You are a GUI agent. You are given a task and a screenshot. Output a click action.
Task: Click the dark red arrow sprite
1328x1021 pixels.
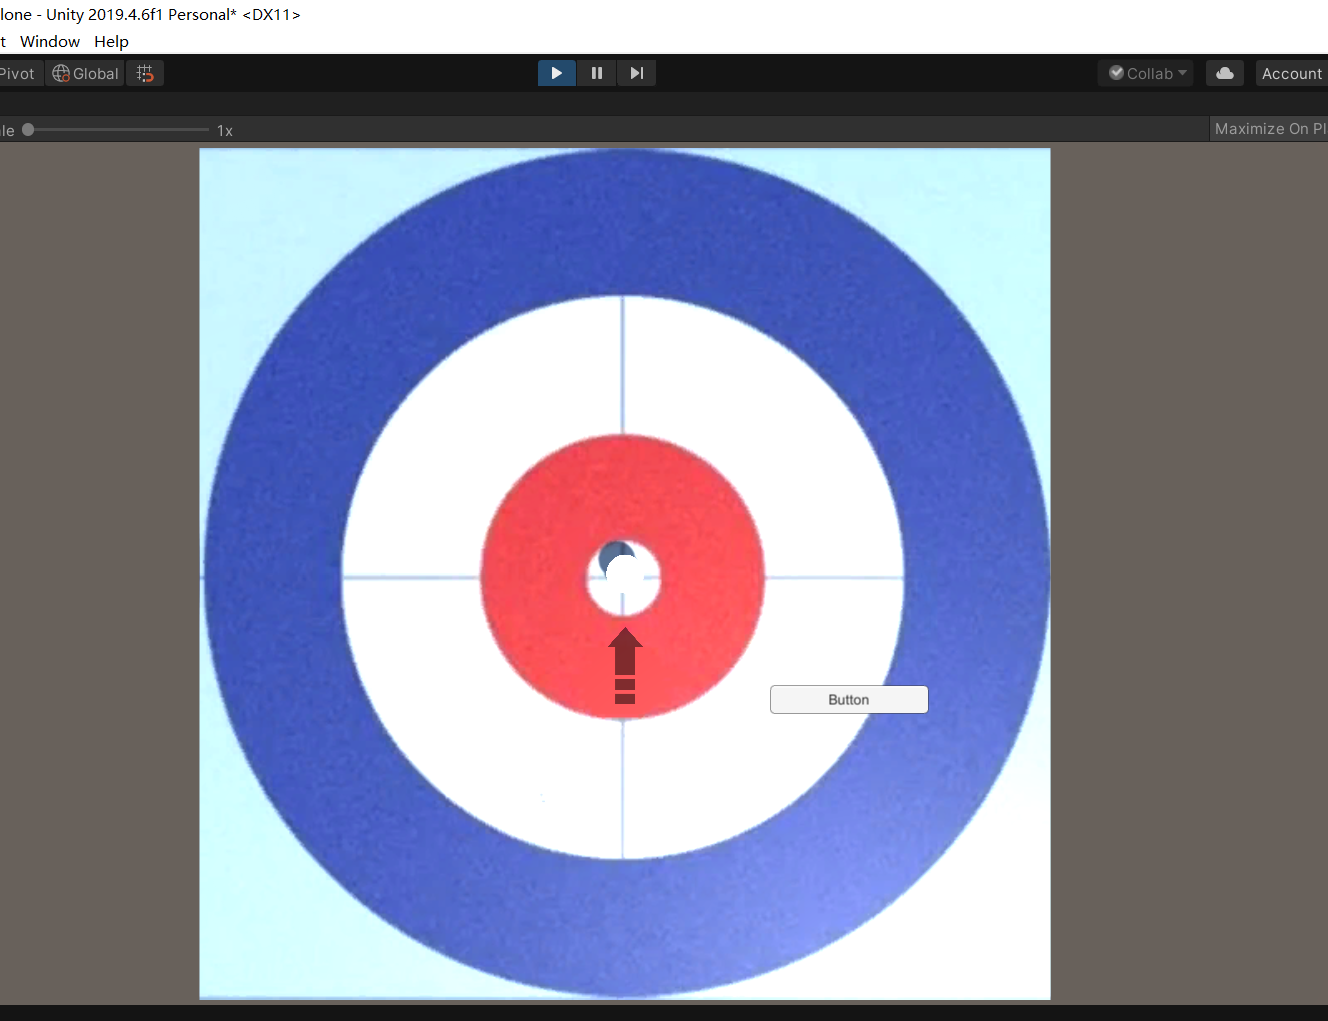click(x=625, y=665)
